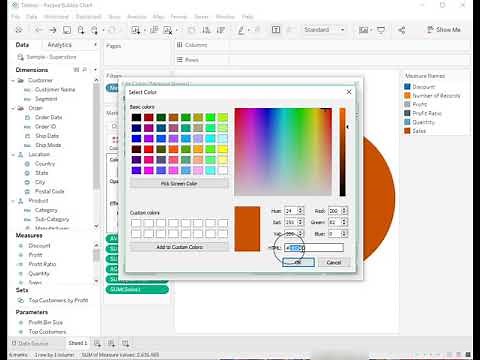The image size is (480, 360).
Task: Click the Sales legend color swatch
Action: point(407,131)
